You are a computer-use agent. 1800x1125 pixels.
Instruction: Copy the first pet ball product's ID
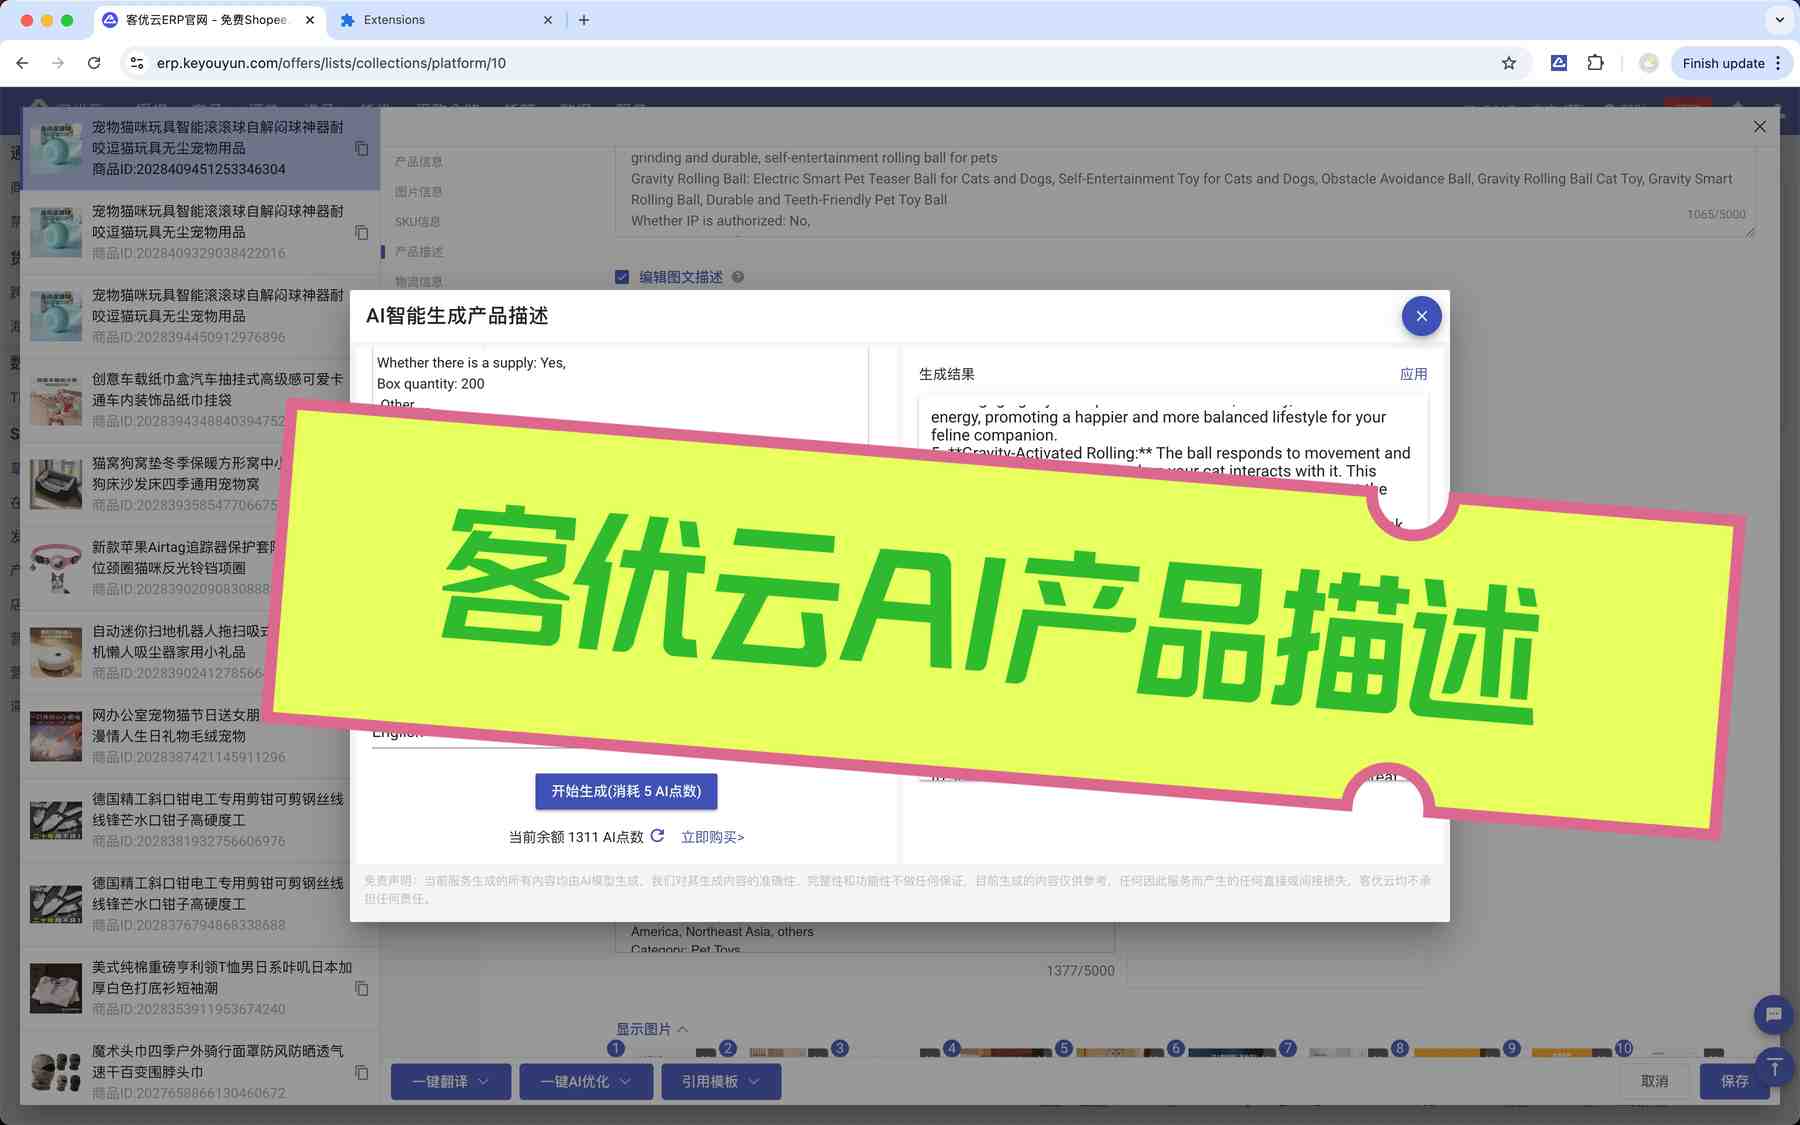point(362,149)
